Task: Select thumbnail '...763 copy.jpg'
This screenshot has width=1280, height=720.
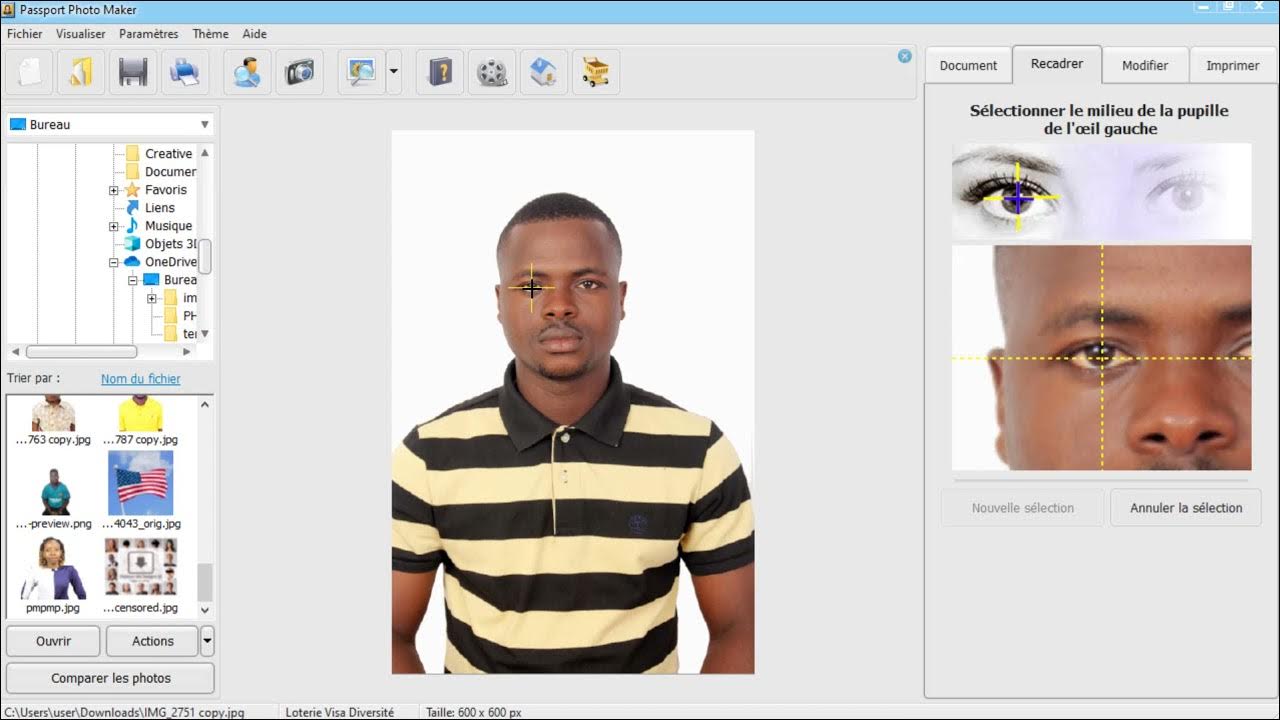Action: click(54, 421)
